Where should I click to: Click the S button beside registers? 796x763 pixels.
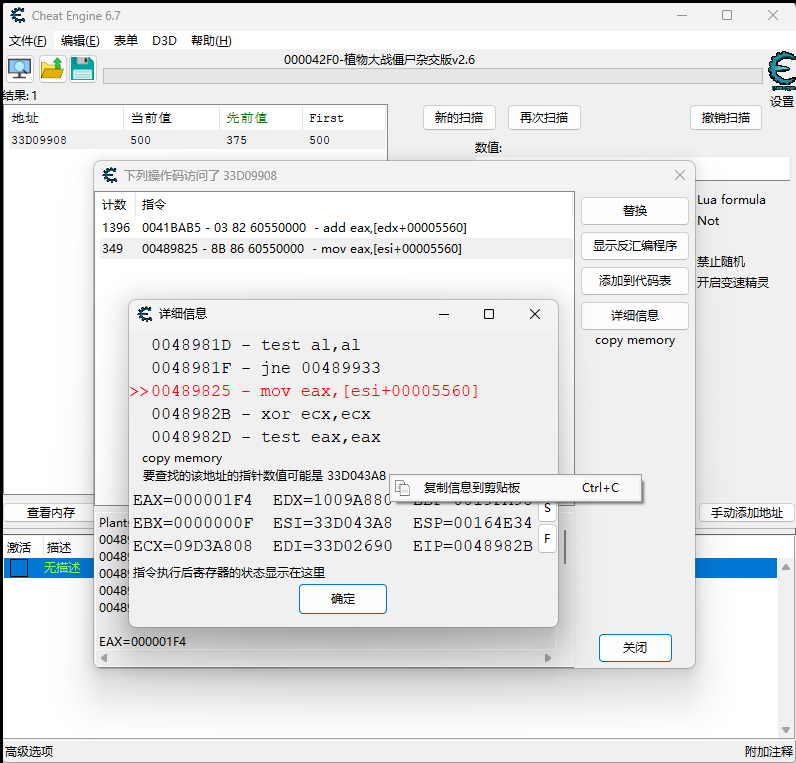(547, 509)
